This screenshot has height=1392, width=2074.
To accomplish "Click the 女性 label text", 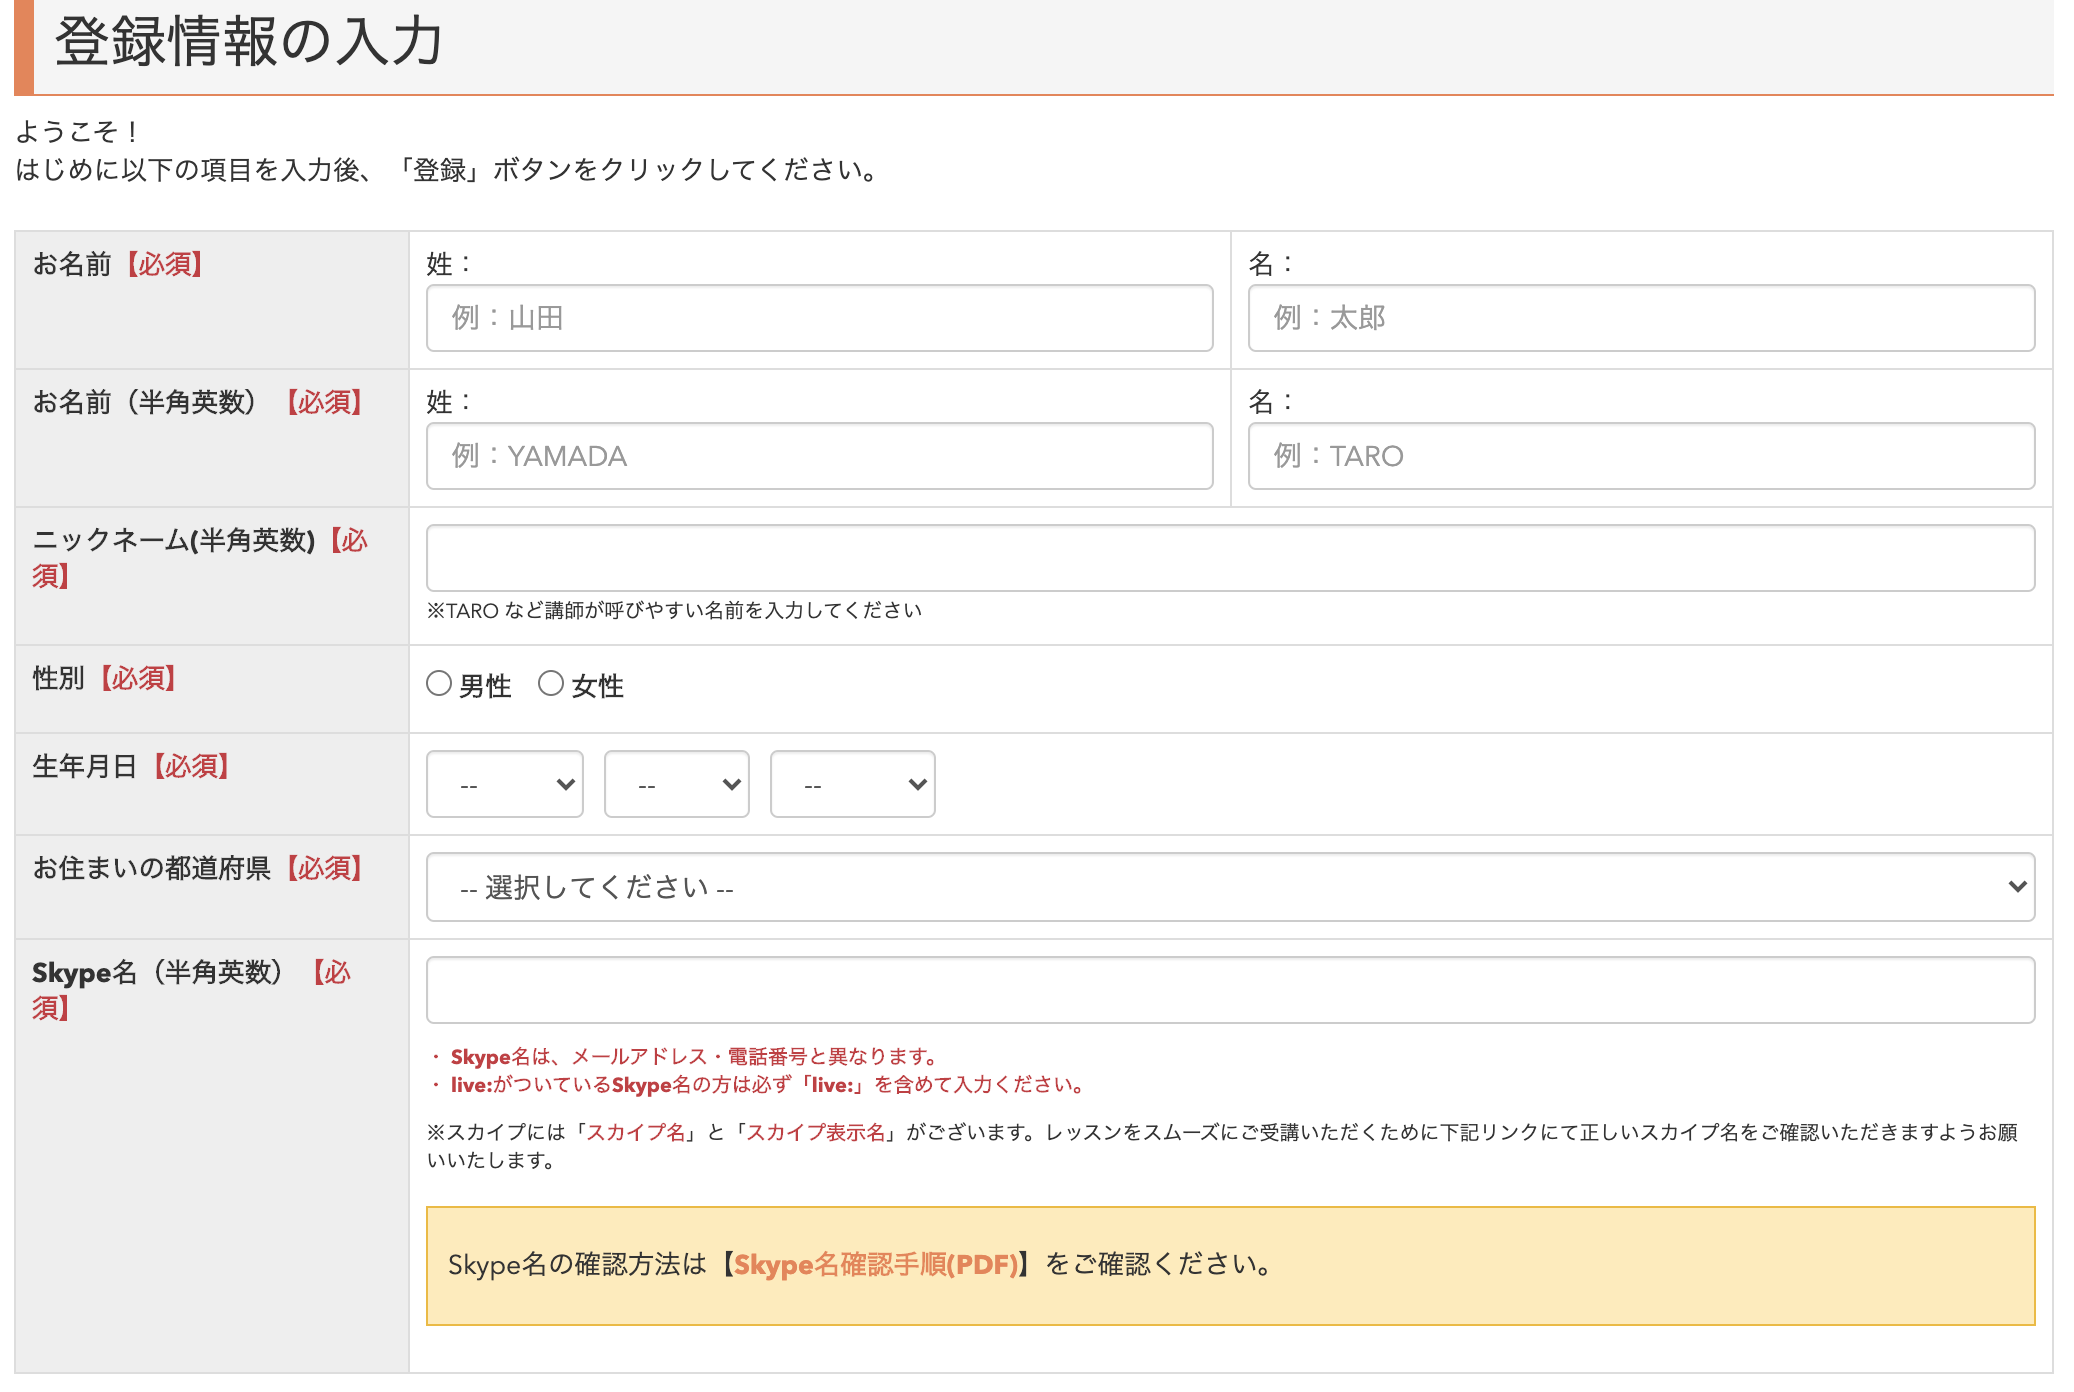I will point(598,686).
